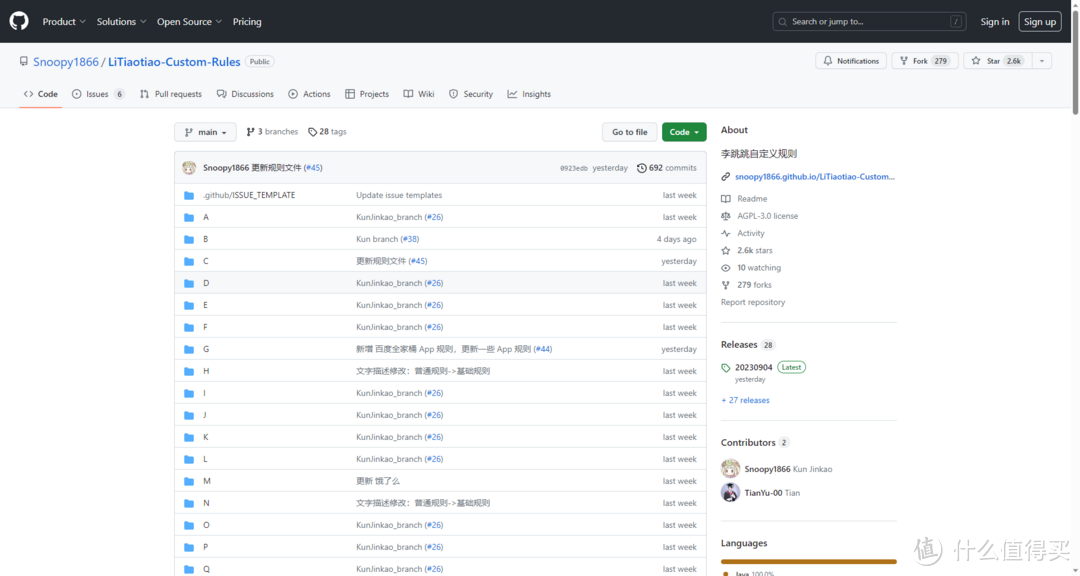Screen dimensions: 1080x576
Task: Open the folder named H
Action: (x=206, y=371)
